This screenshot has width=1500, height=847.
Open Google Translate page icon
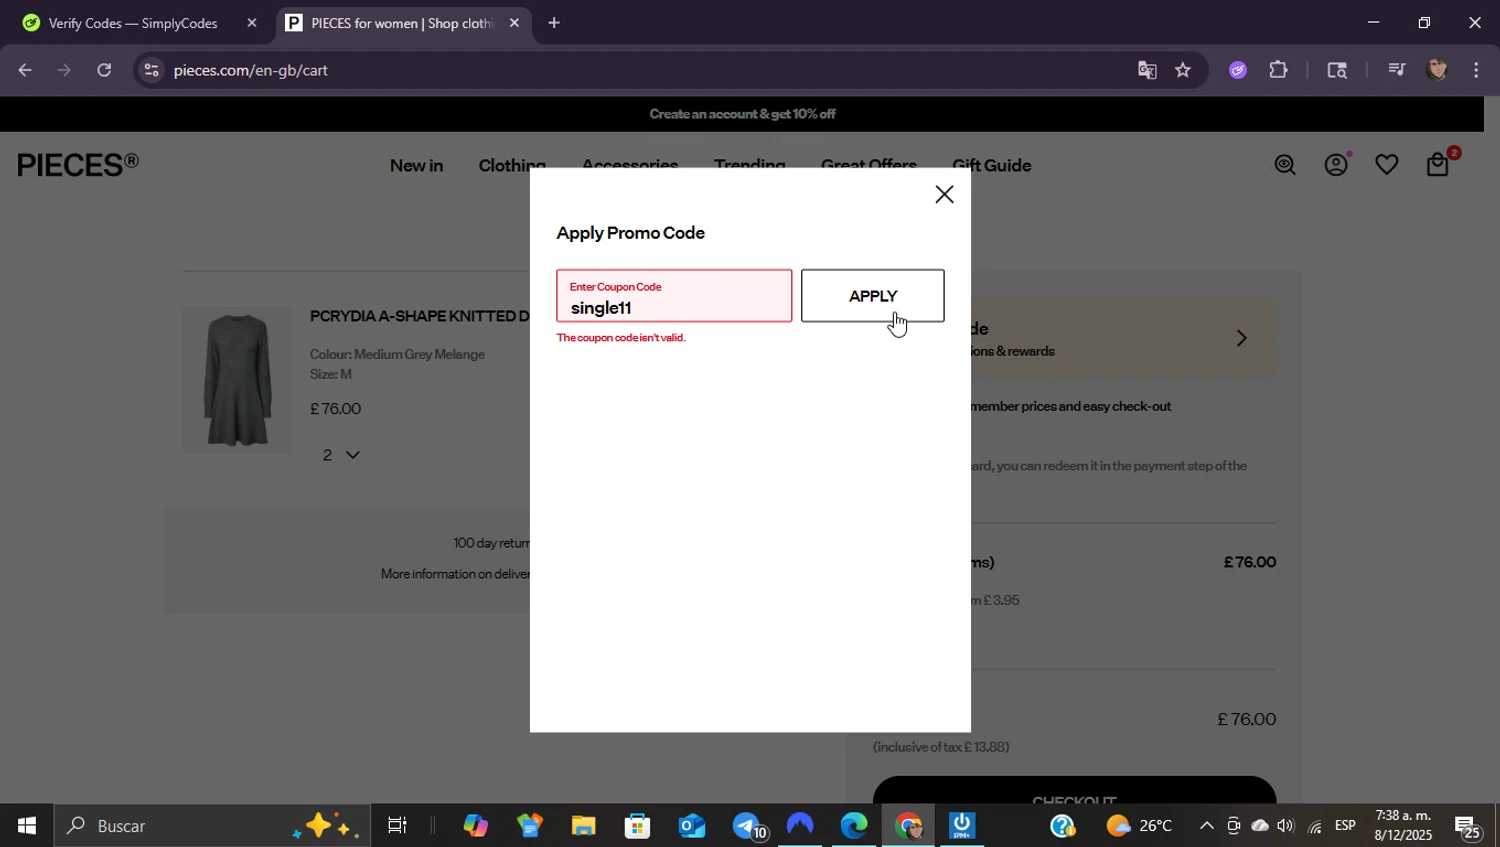(x=1147, y=70)
